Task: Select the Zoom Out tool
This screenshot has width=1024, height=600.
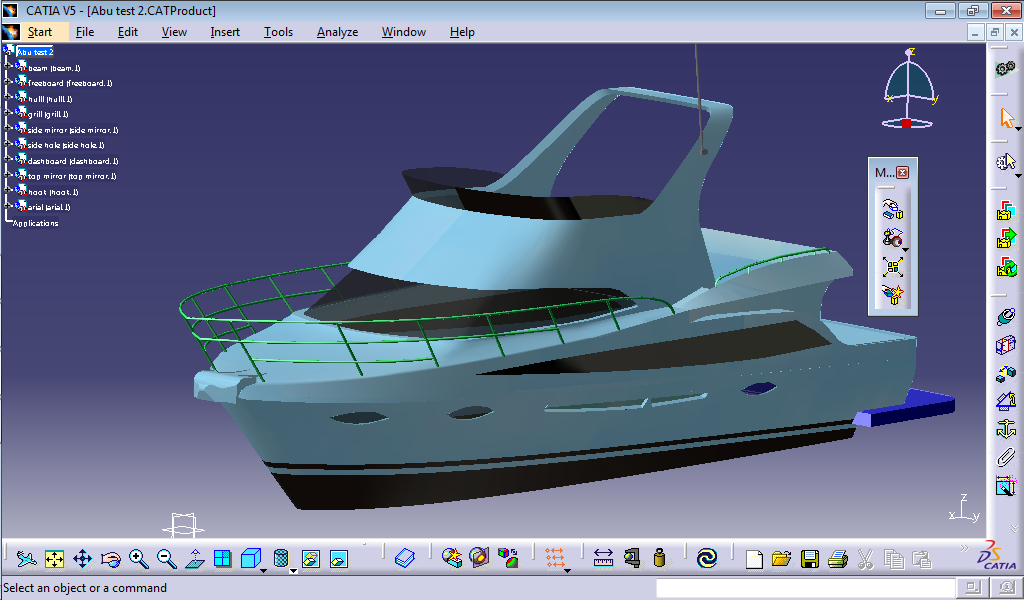Action: [x=165, y=558]
